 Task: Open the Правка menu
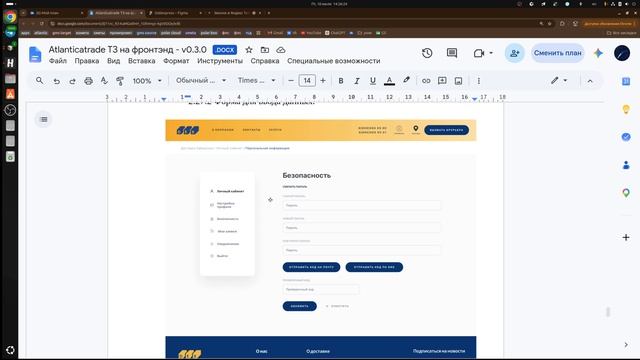87,61
